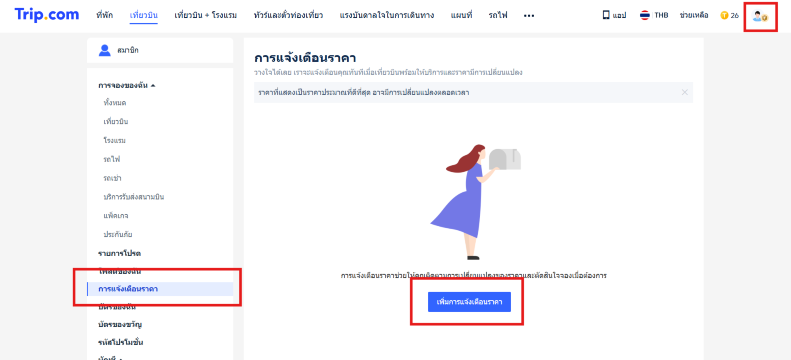Open บัตรของขวัญ gift cards in sidebar
This screenshot has width=791, height=360.
[120, 324]
